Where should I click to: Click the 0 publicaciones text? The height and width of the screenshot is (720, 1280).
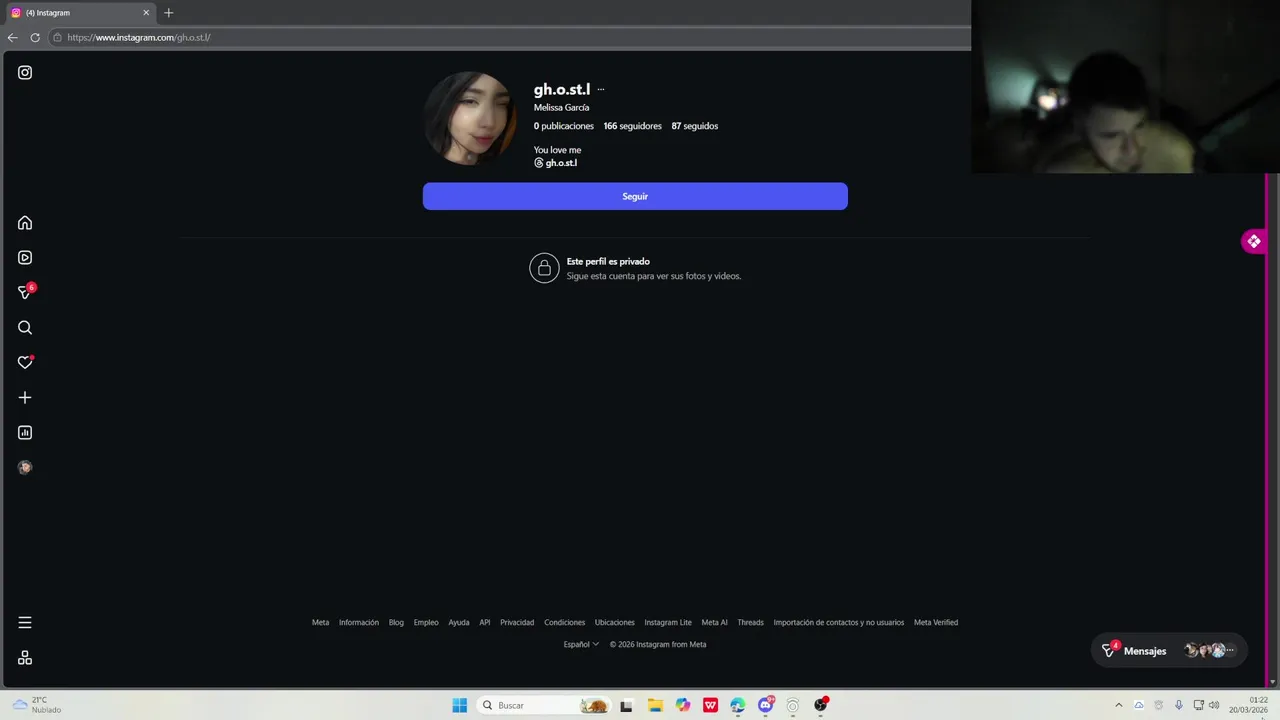[564, 126]
